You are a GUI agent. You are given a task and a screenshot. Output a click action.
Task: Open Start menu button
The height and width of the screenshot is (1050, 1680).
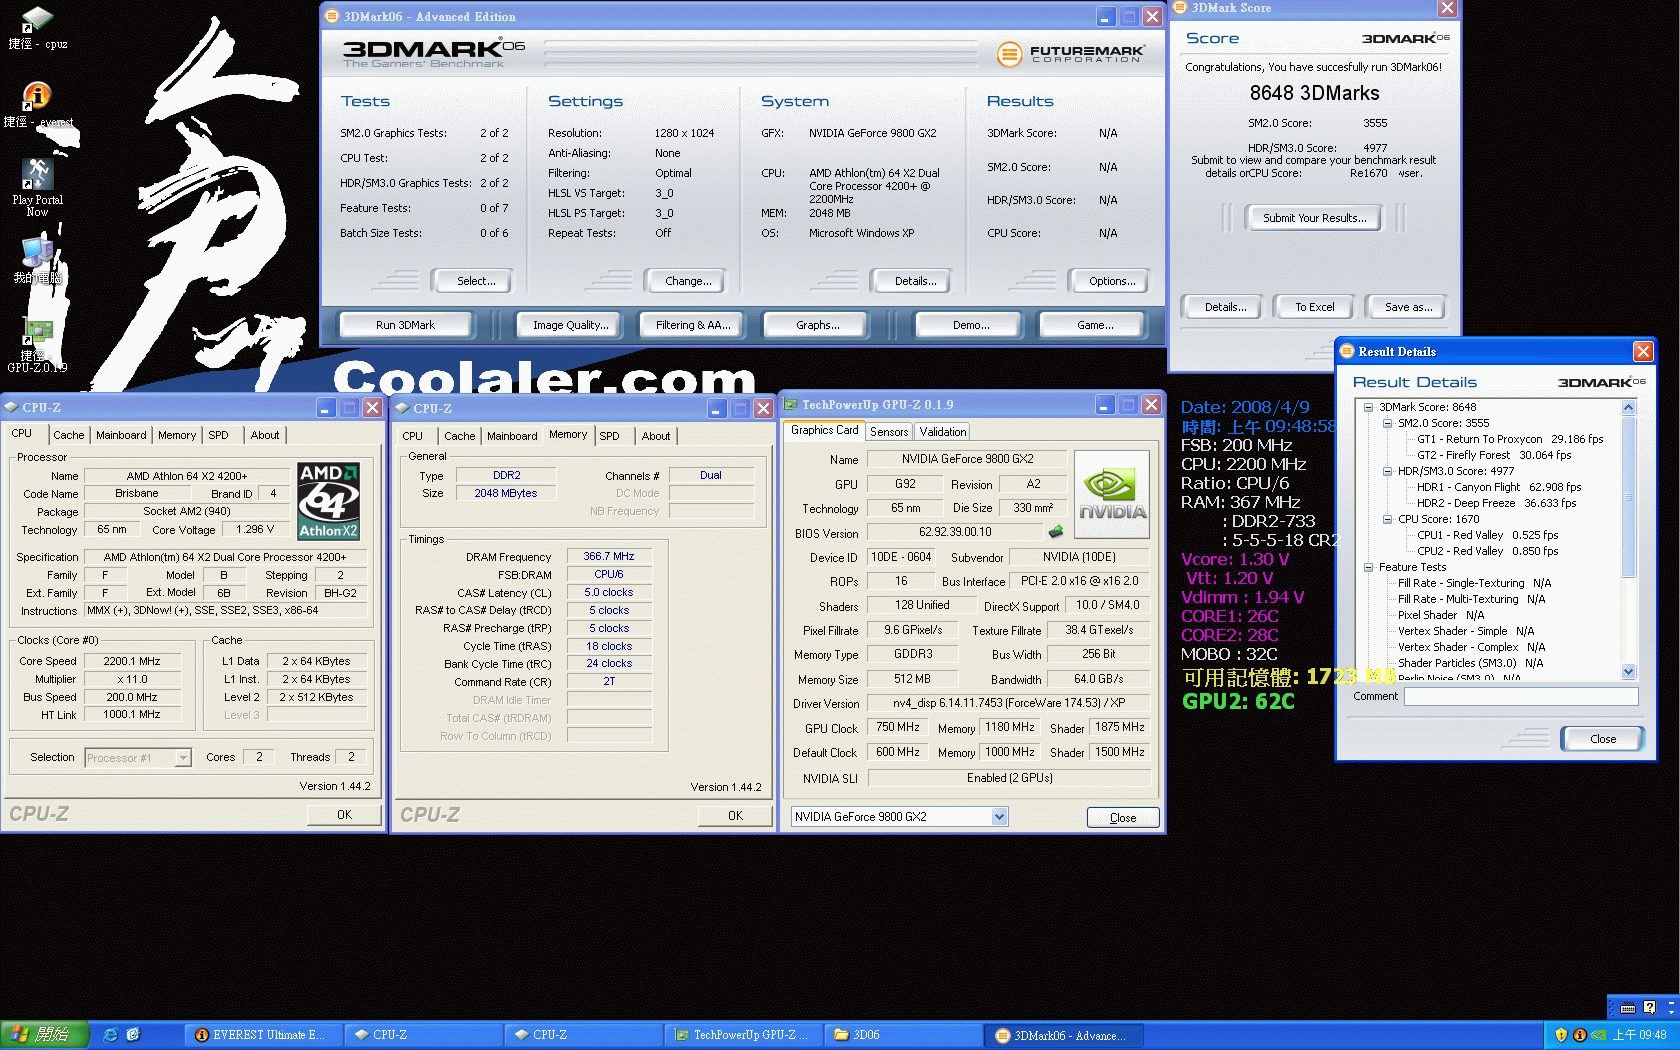pyautogui.click(x=45, y=1035)
